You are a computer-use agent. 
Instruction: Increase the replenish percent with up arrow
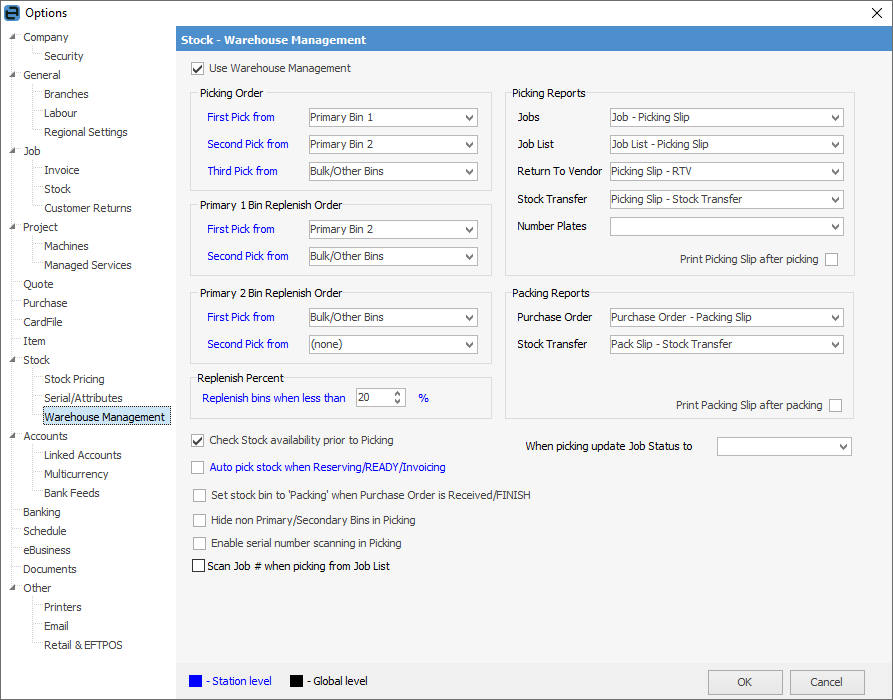(x=398, y=393)
